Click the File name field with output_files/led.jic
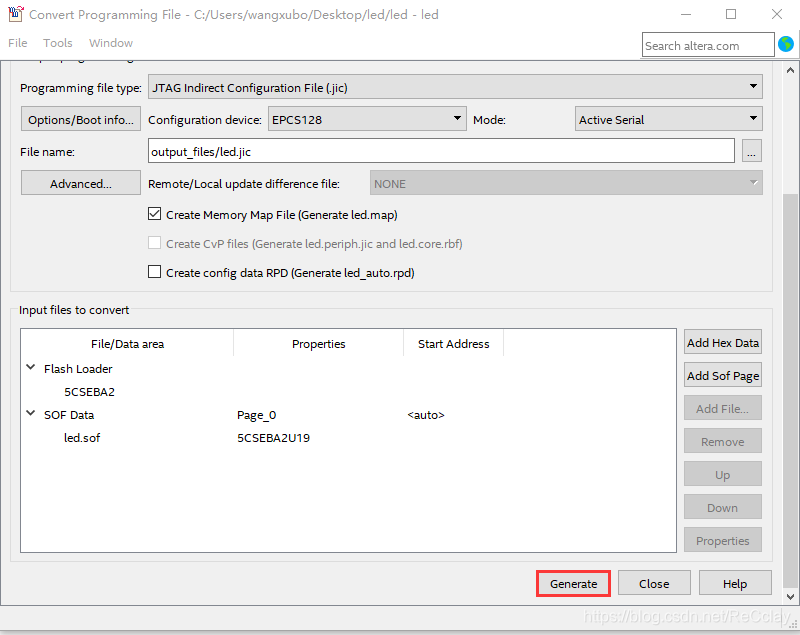 tap(441, 151)
